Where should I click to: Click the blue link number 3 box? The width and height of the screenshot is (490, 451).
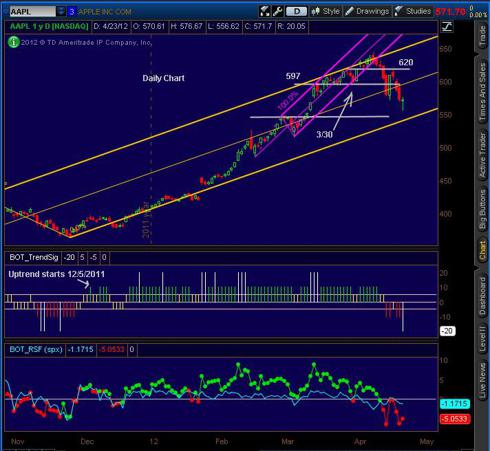[x=71, y=12]
